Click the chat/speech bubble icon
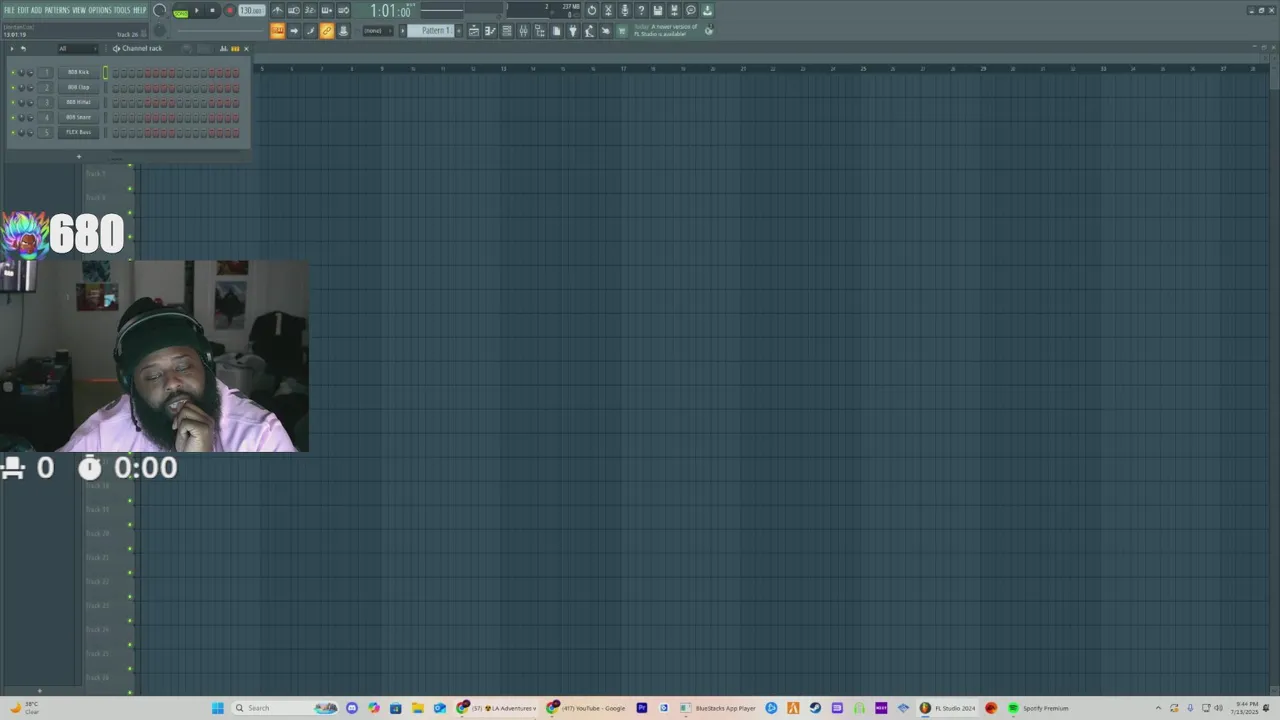Viewport: 1280px width, 720px height. pos(691,10)
